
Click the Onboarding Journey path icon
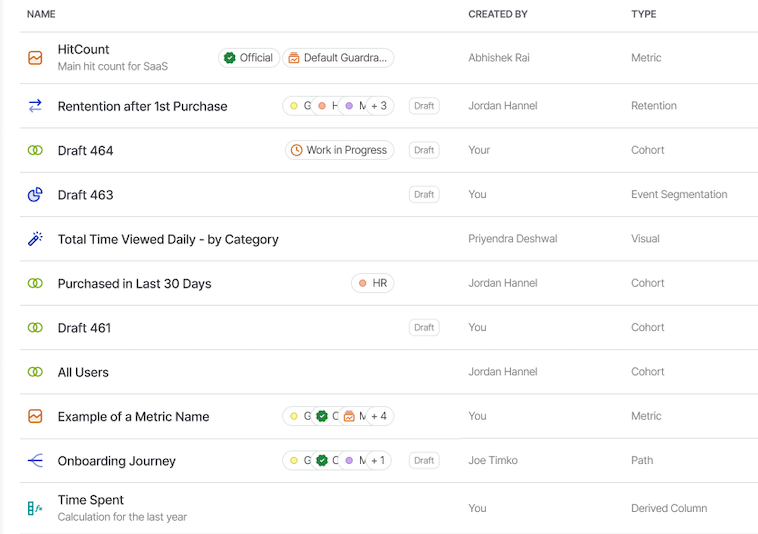pos(35,461)
